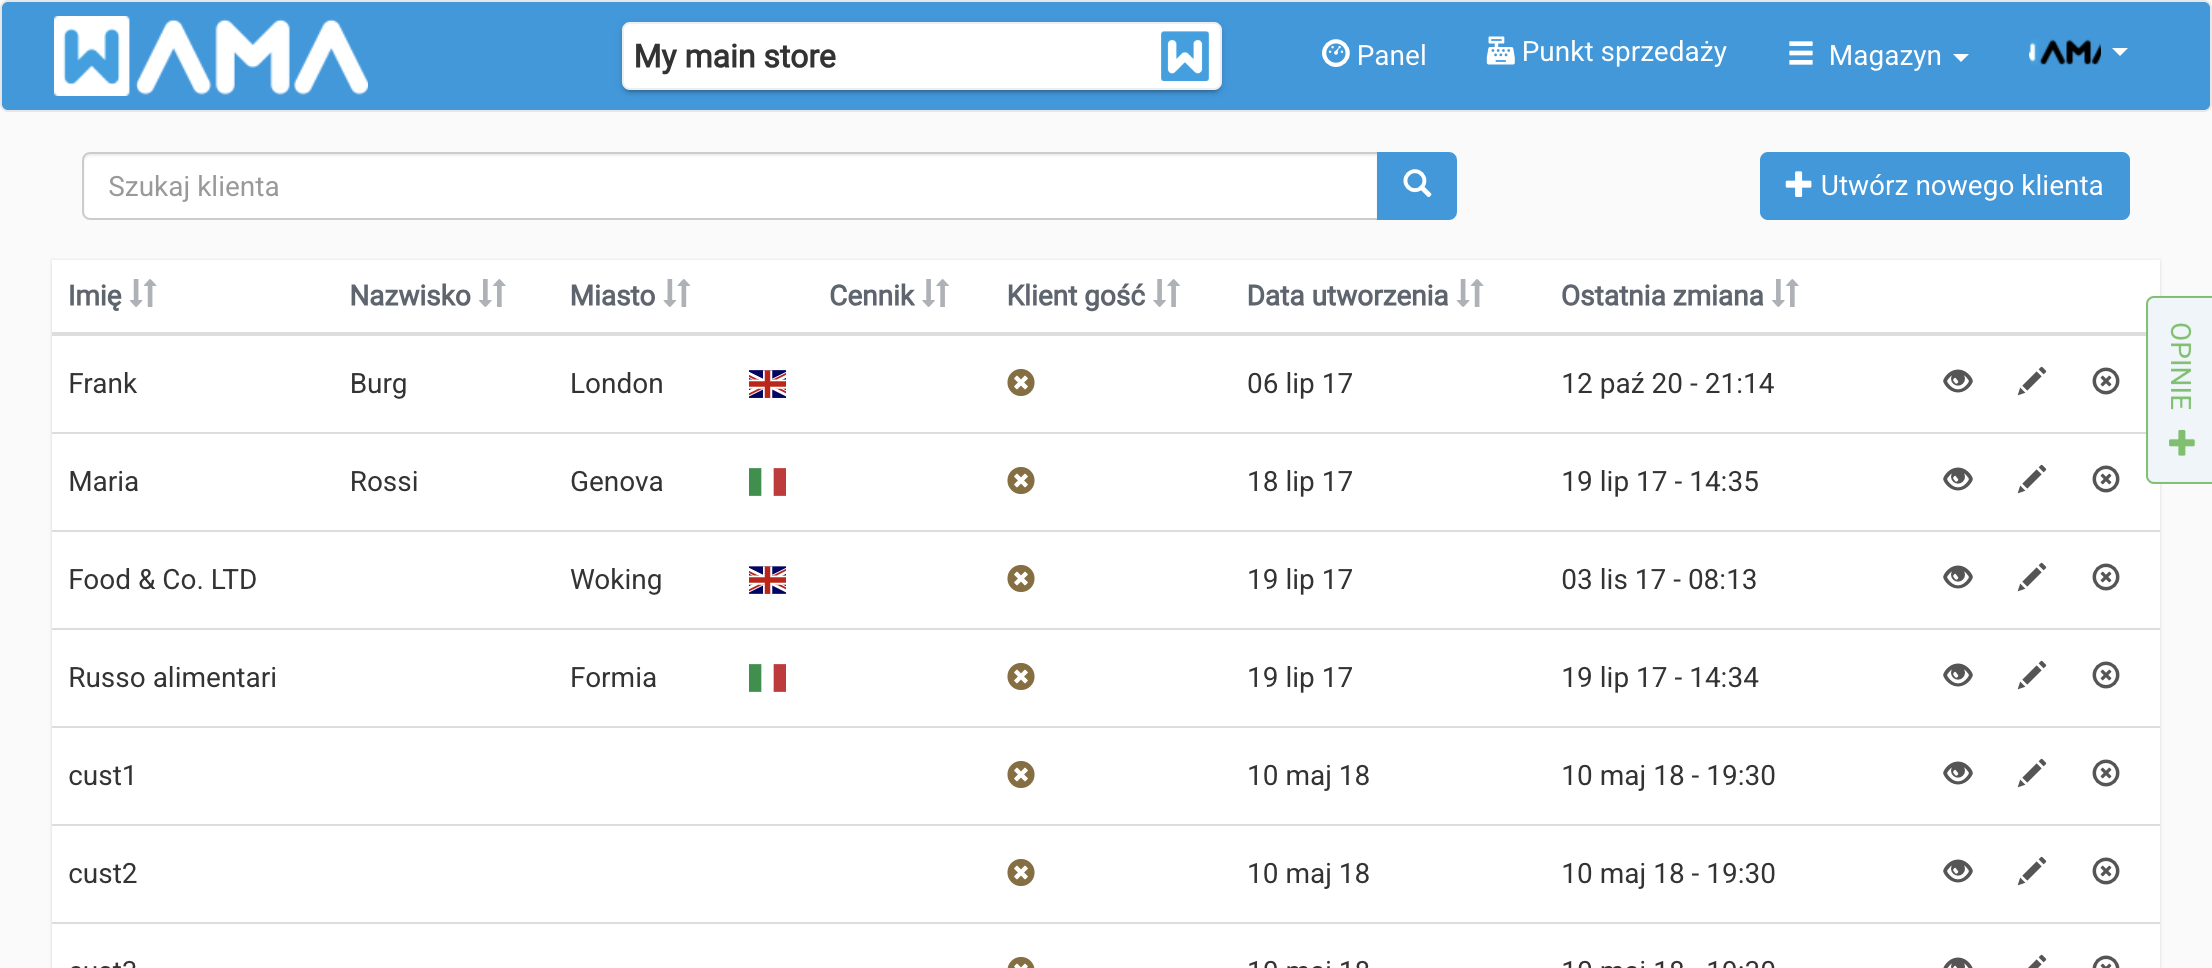Viewport: 2212px width, 968px height.
Task: Sort by Miasto column
Action: coord(630,295)
